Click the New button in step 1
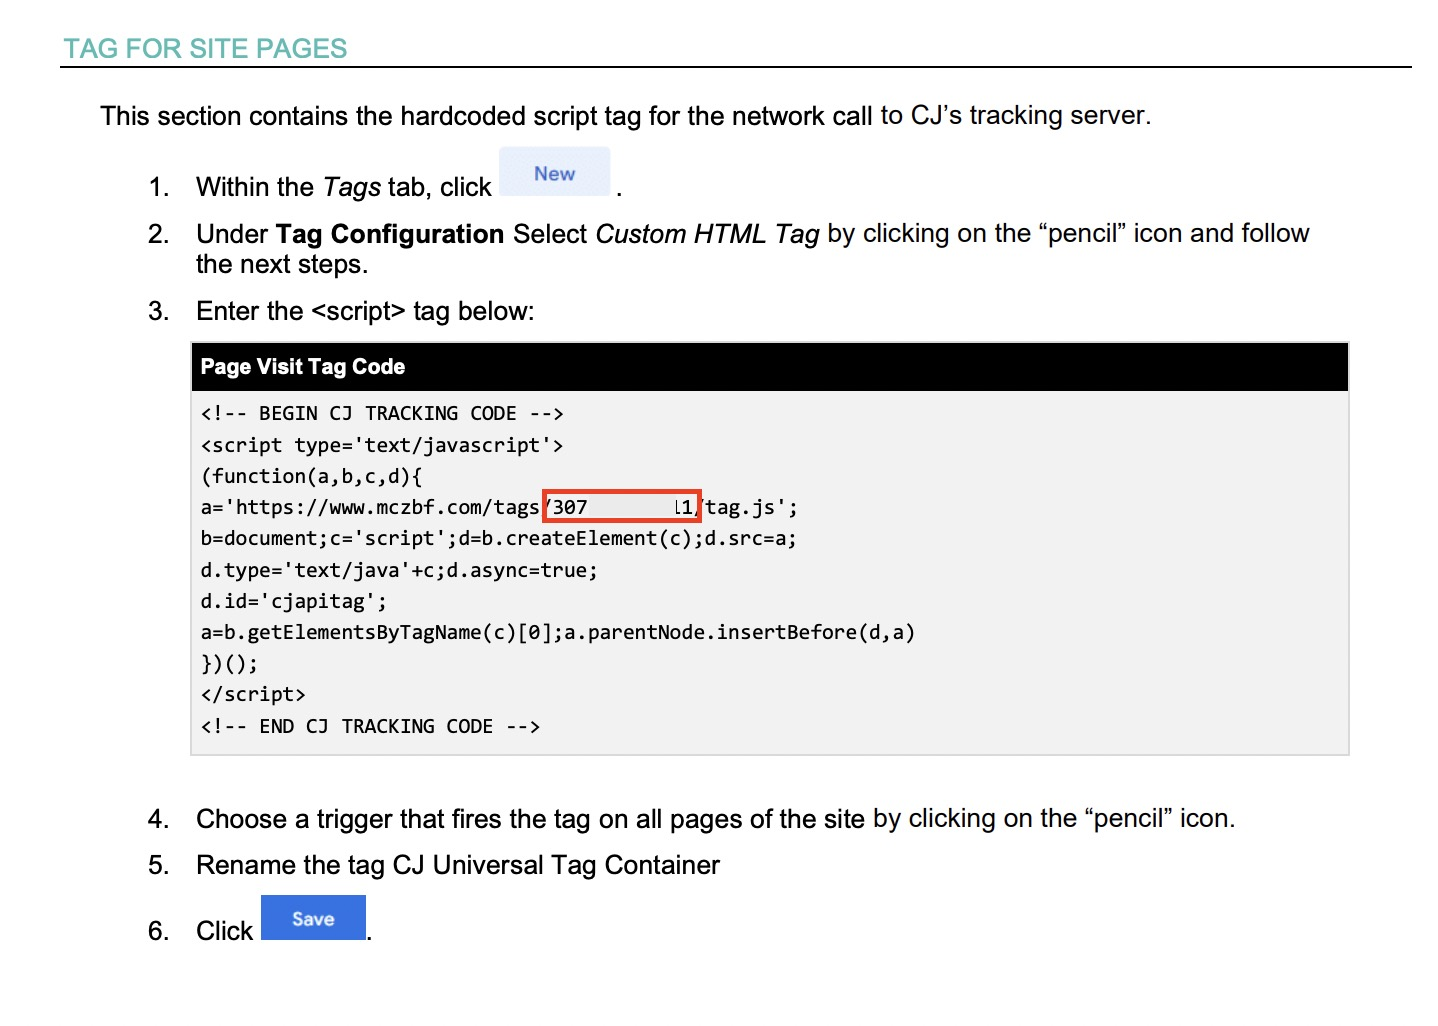 point(554,172)
